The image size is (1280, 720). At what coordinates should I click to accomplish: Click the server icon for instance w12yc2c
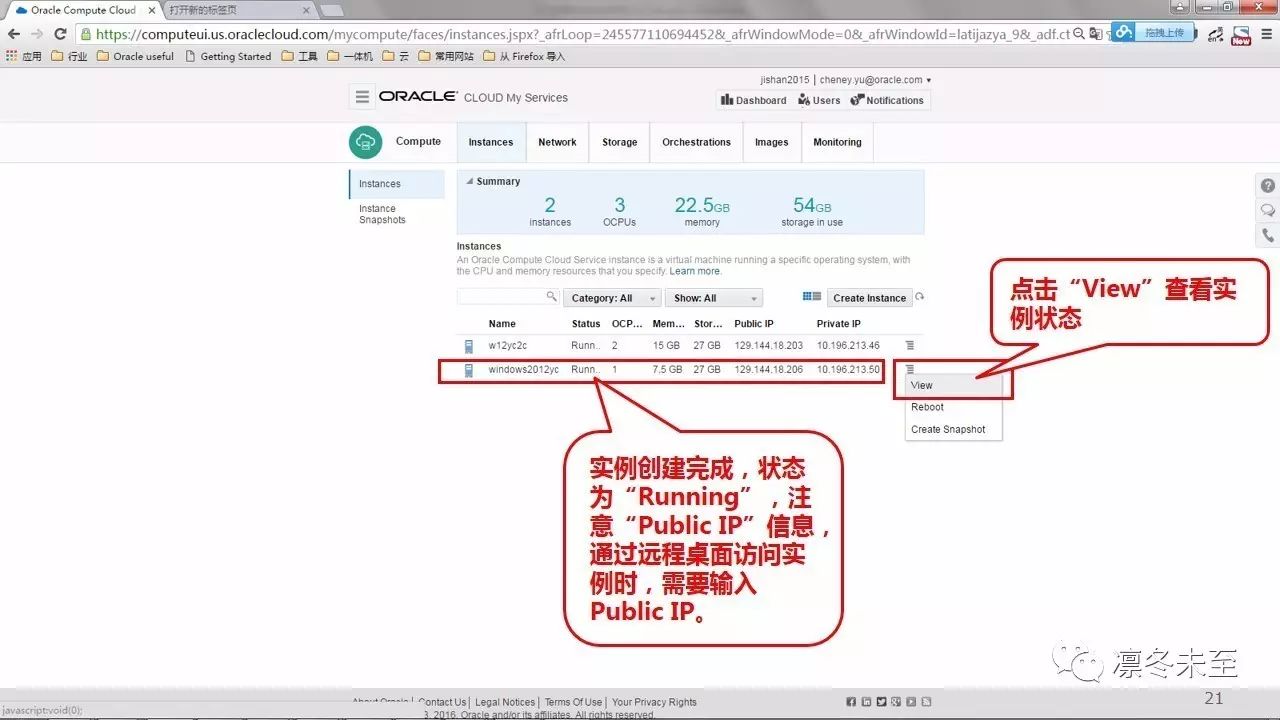[468, 346]
